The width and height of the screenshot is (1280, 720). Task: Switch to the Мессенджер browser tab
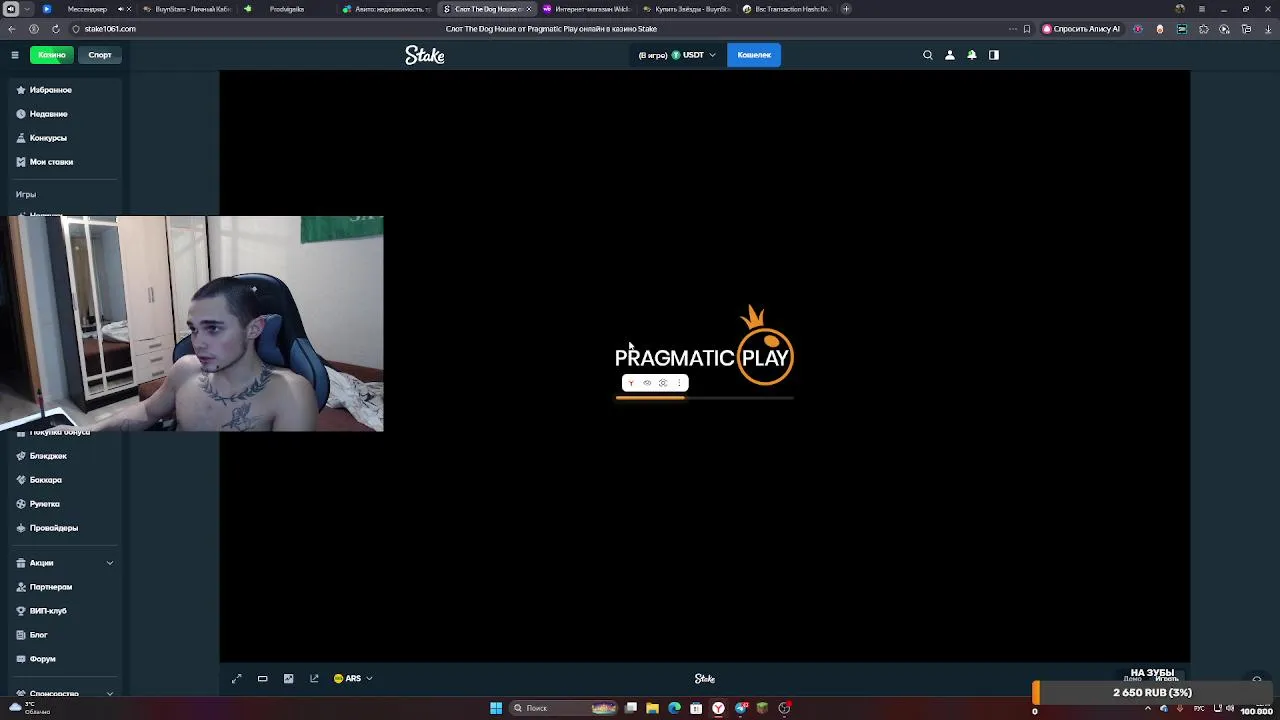pos(87,9)
